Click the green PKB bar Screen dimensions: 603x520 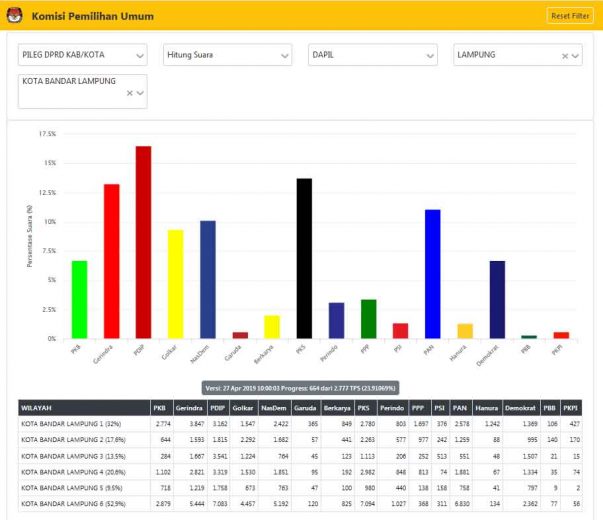click(80, 299)
